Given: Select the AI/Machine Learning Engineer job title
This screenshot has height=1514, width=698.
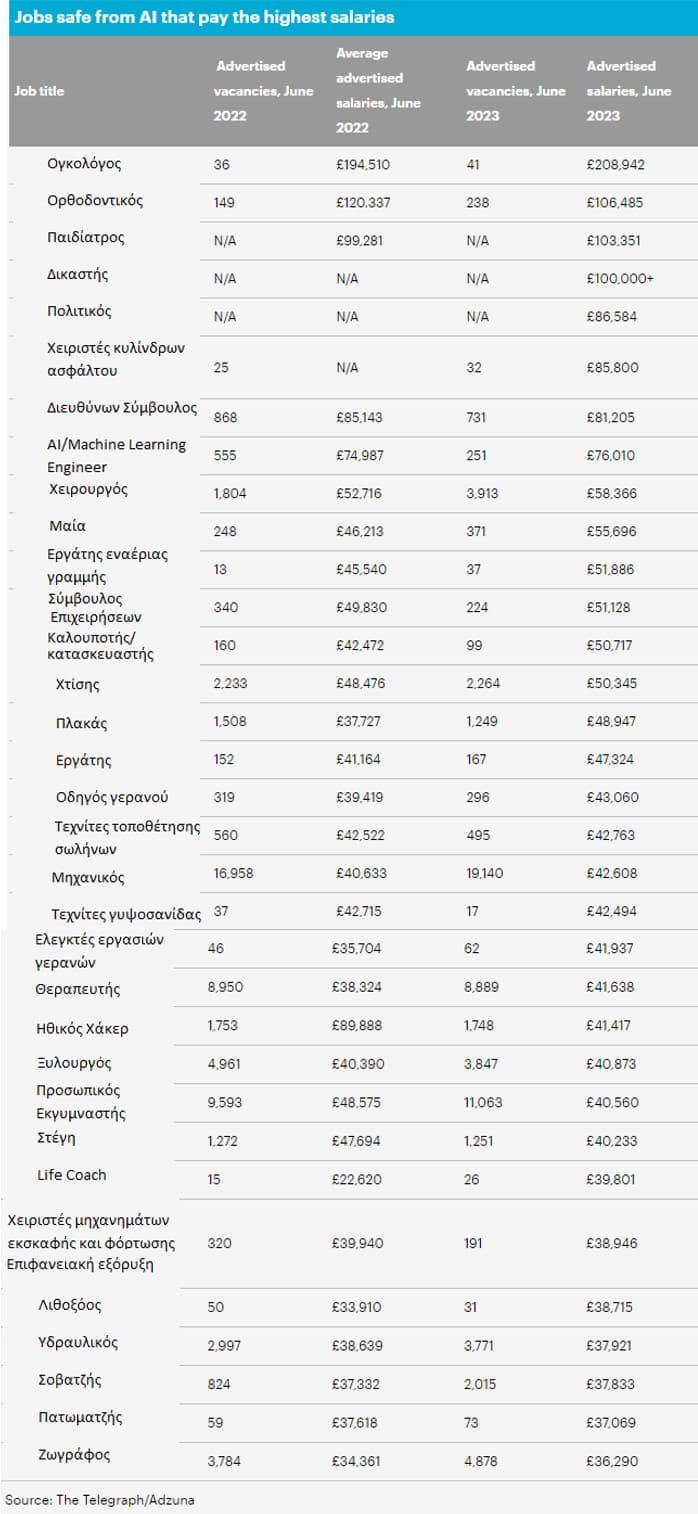Looking at the screenshot, I should tap(116, 455).
